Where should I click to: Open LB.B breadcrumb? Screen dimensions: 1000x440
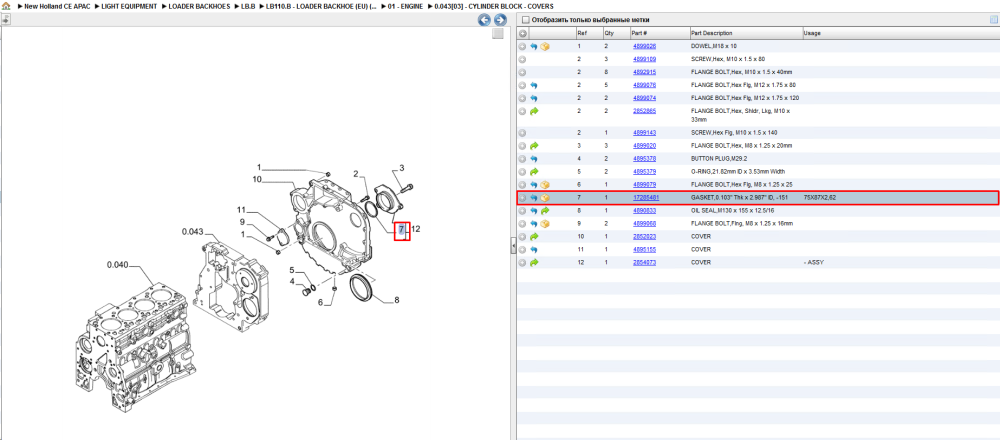[248, 6]
